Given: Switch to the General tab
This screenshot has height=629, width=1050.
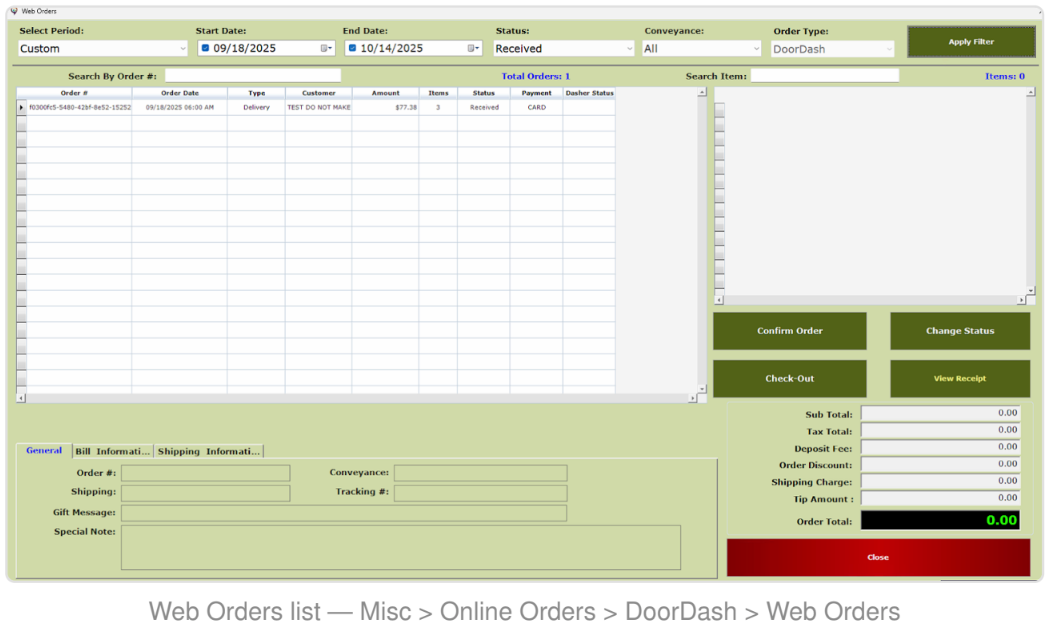Looking at the screenshot, I should point(44,451).
